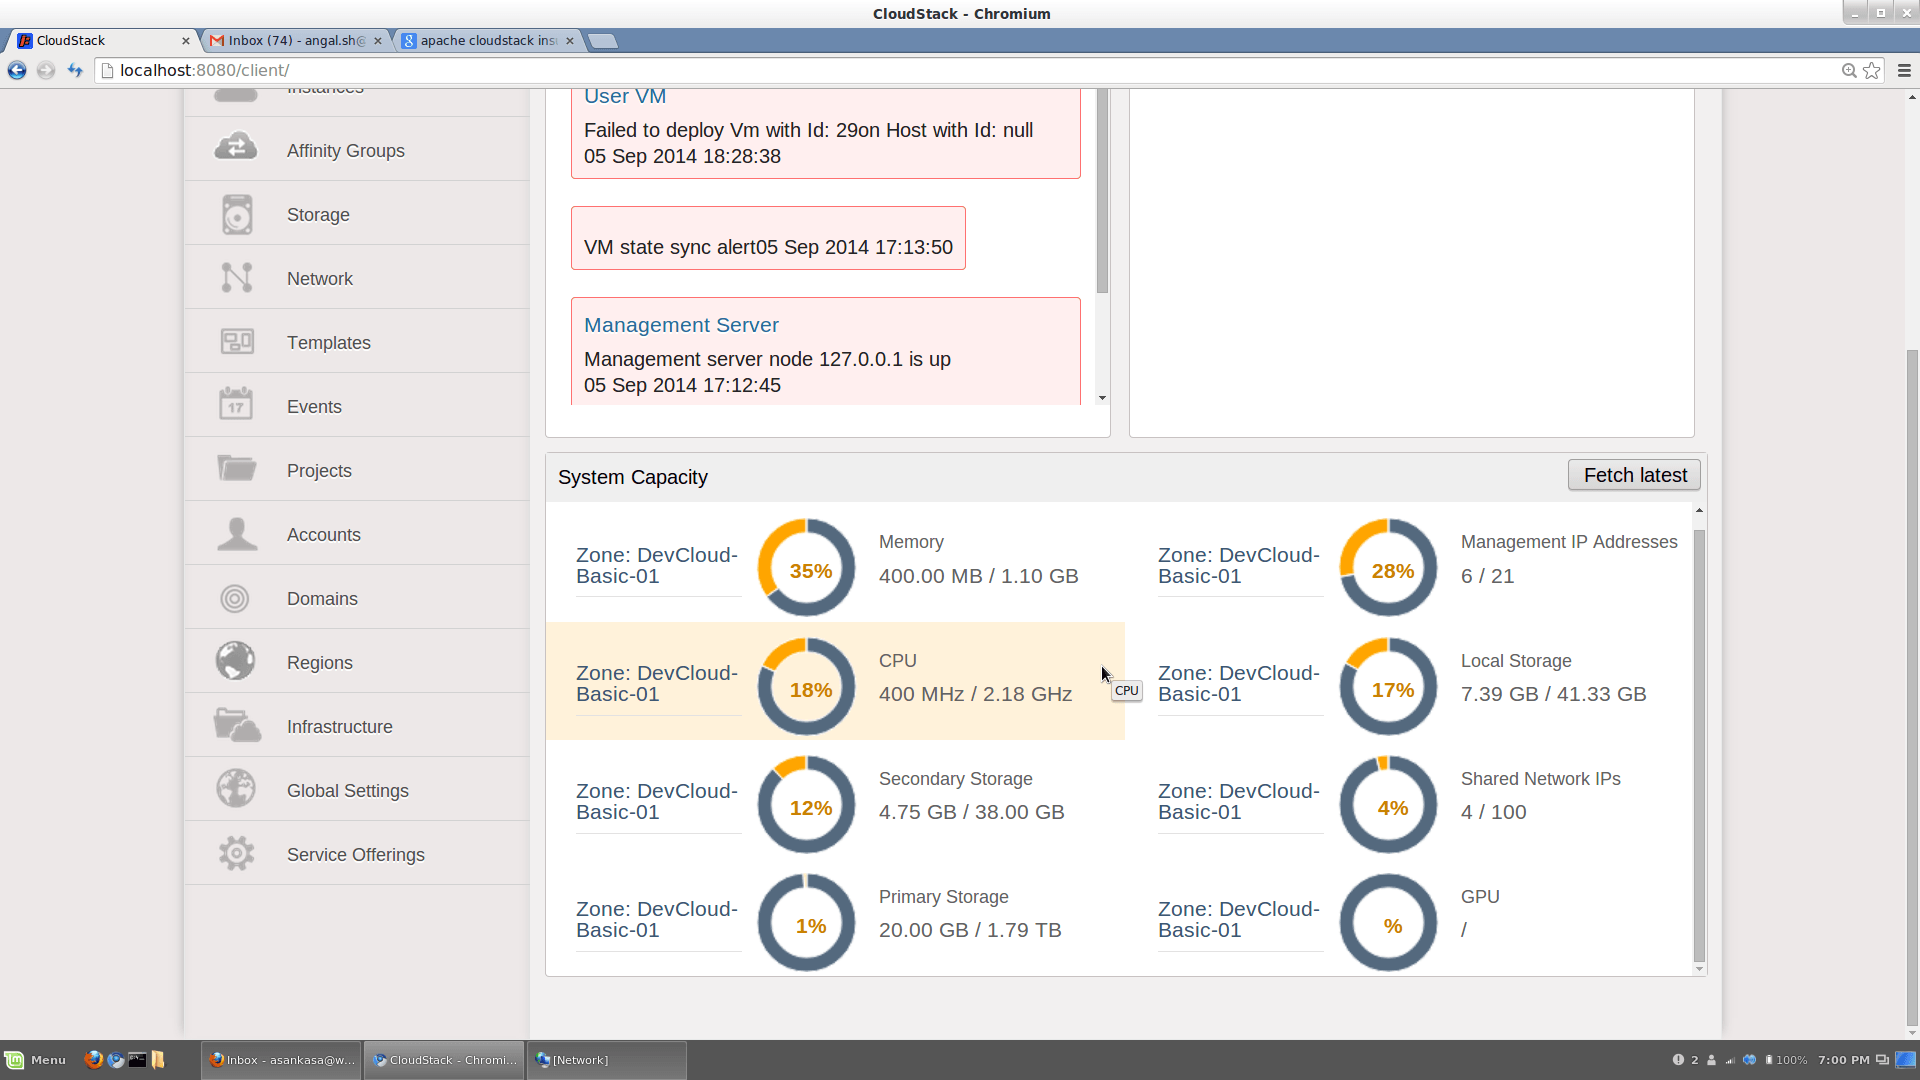The width and height of the screenshot is (1920, 1080).
Task: Click the Regions globe icon
Action: click(236, 661)
